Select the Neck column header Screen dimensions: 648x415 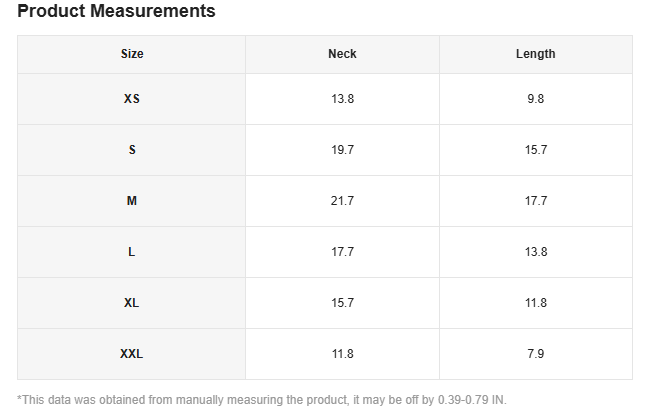342,54
